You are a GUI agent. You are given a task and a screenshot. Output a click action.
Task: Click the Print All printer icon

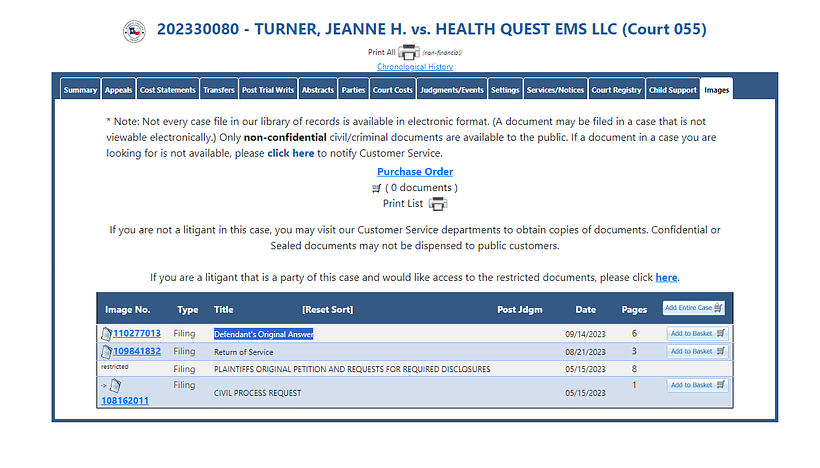(x=409, y=52)
